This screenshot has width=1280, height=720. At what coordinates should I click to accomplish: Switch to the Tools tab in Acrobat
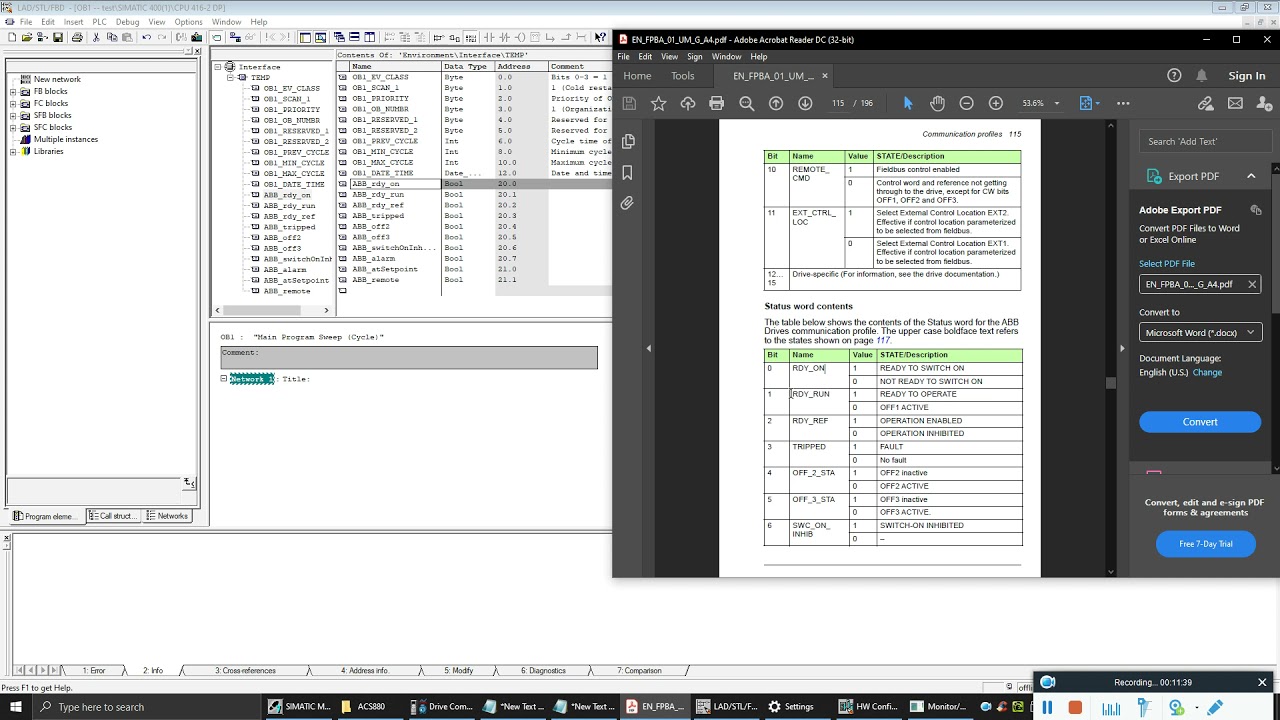pos(683,76)
